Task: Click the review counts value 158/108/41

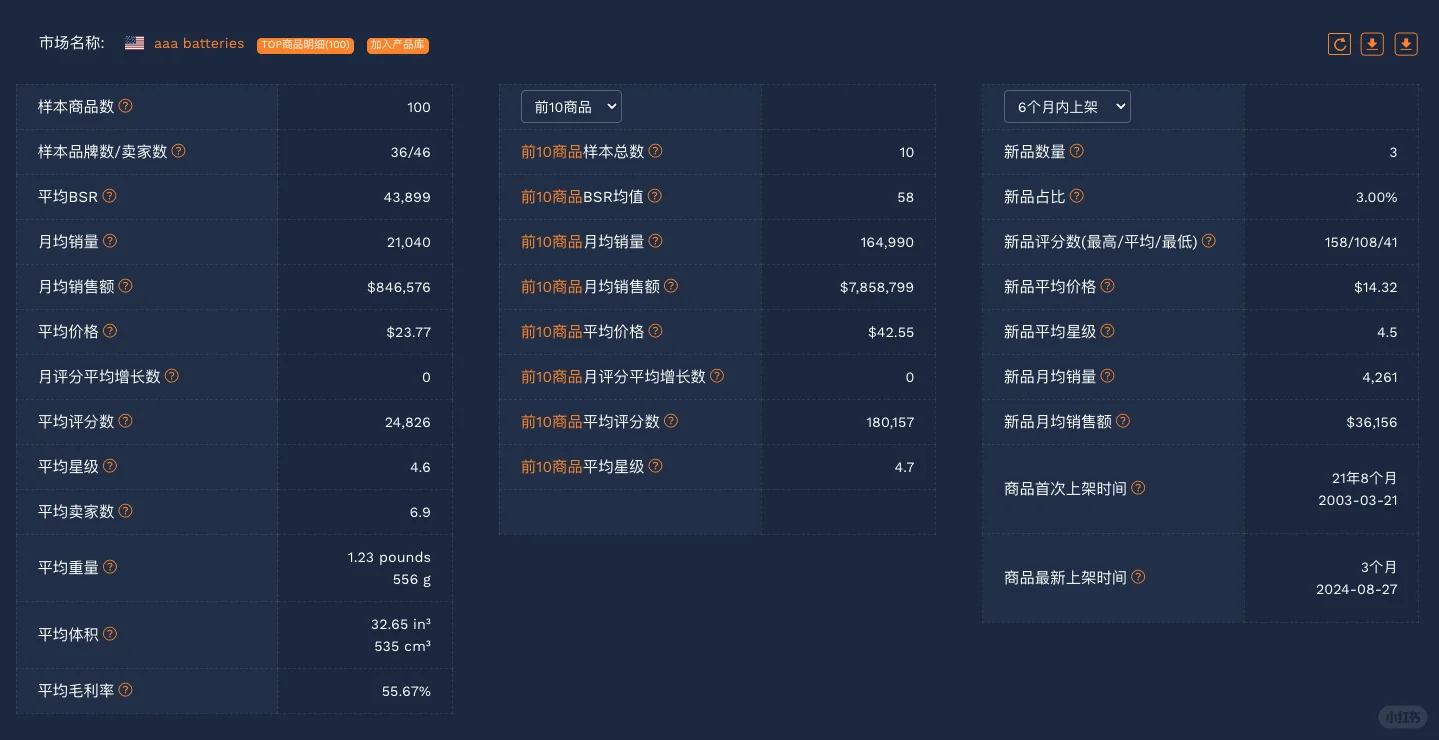Action: [1359, 242]
